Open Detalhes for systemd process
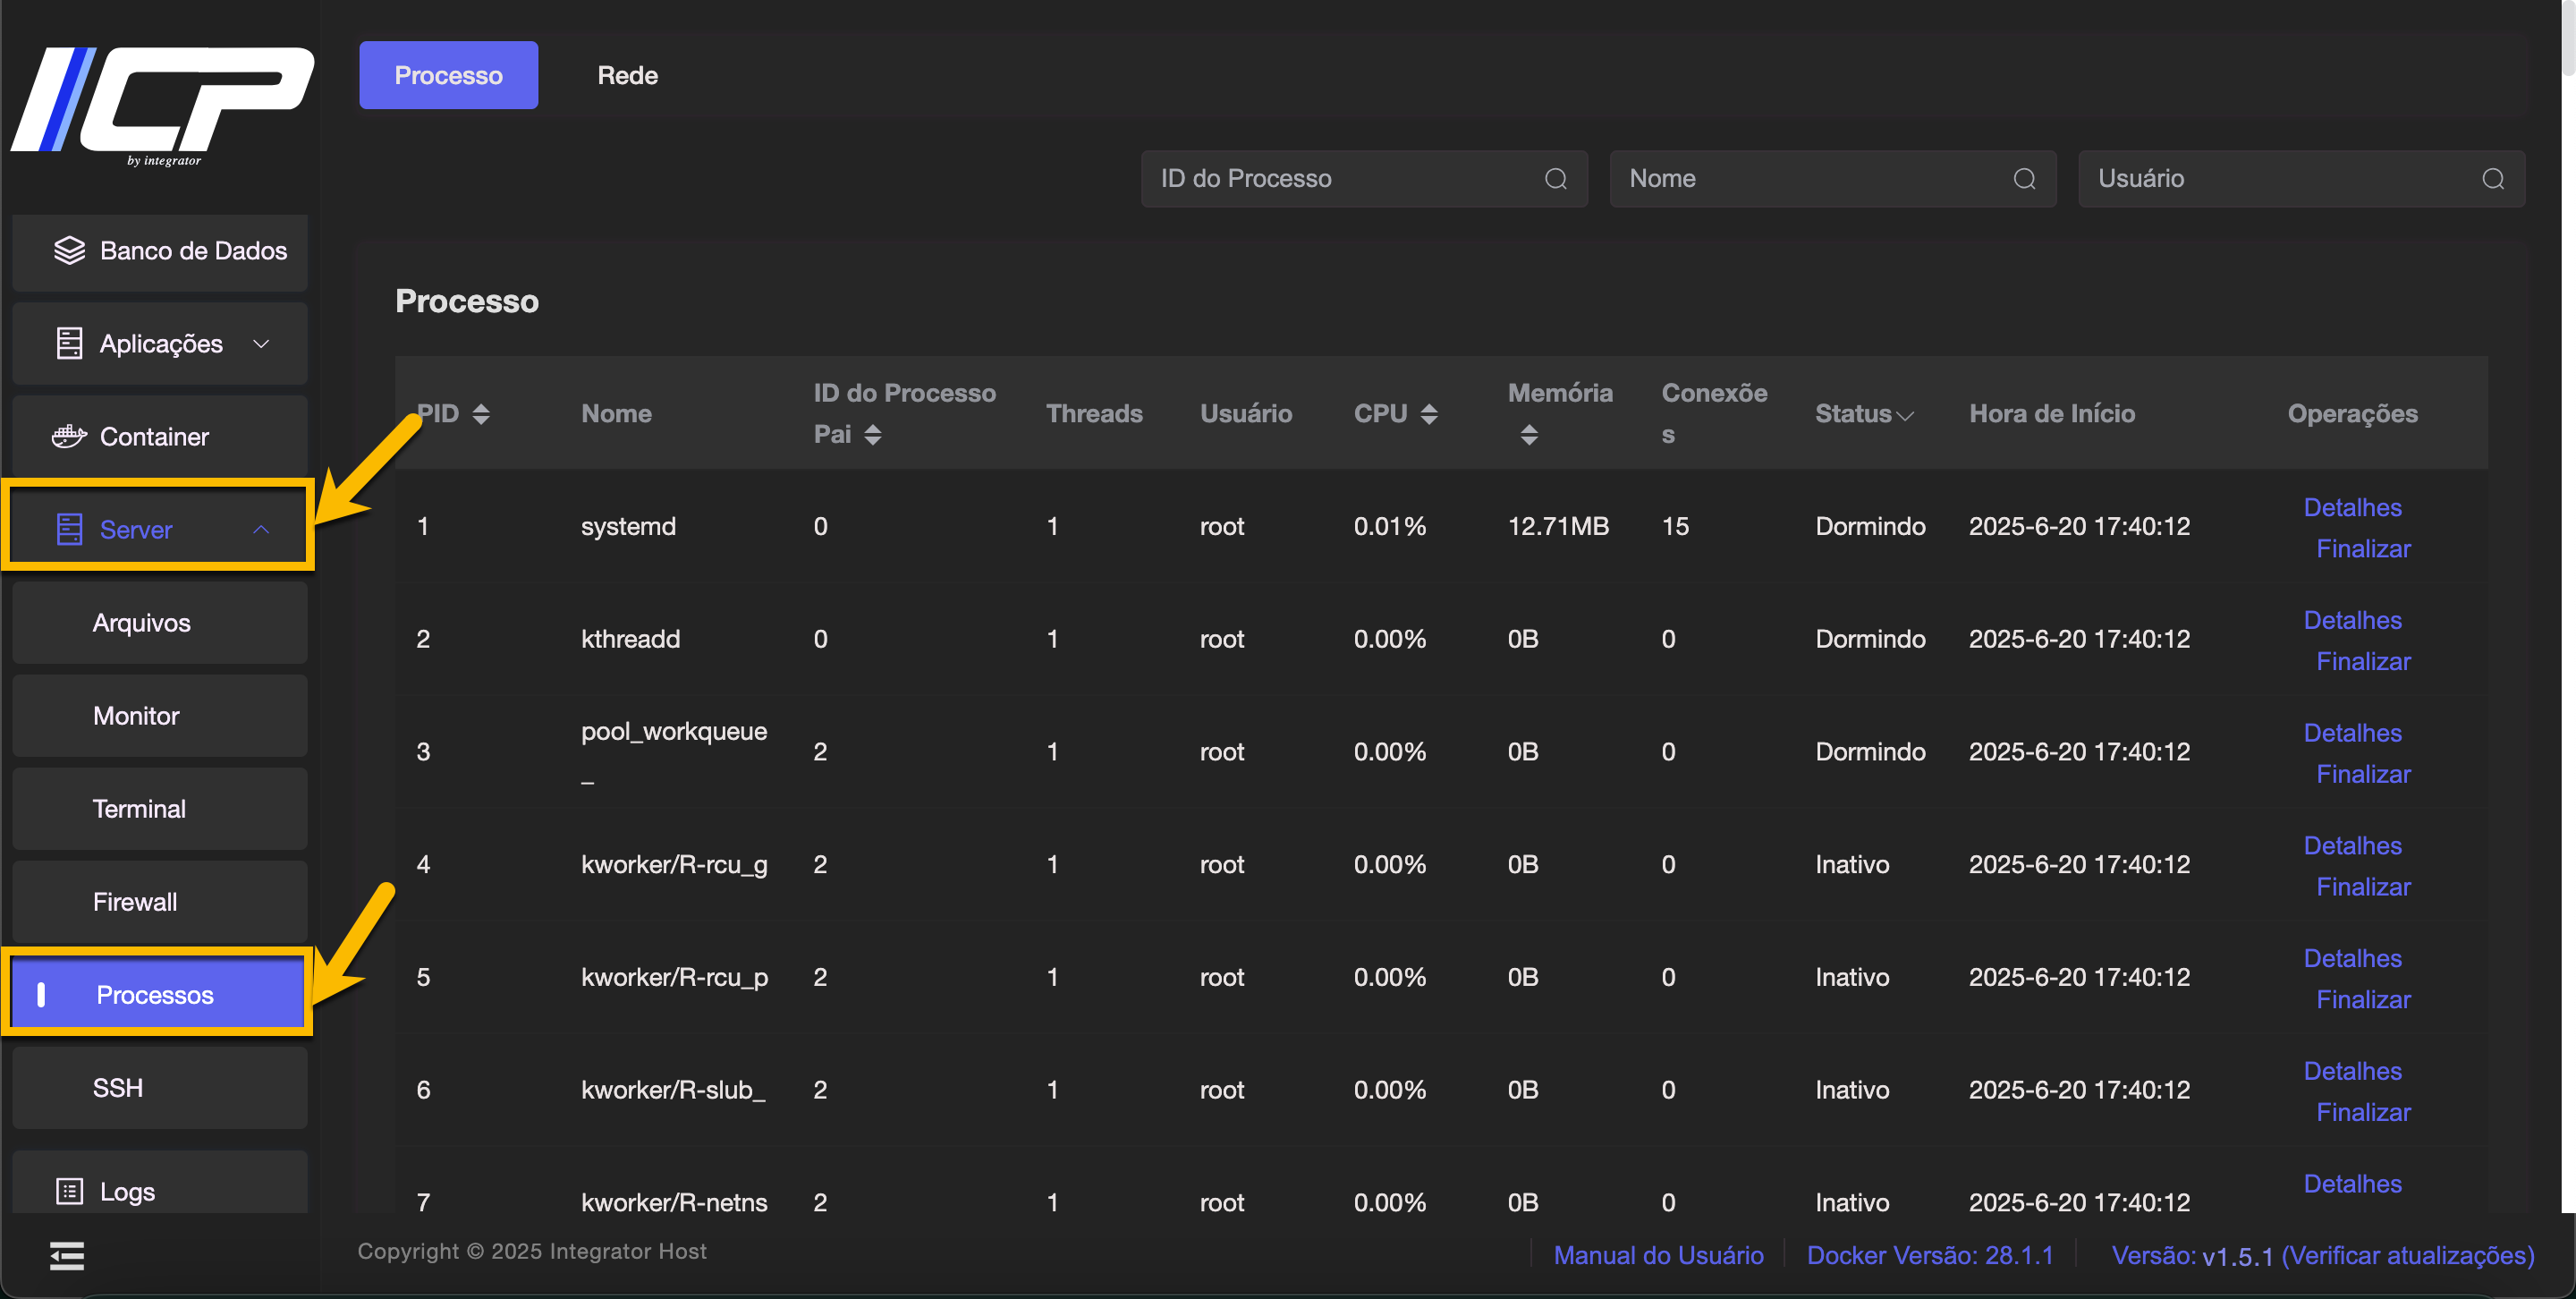Image resolution: width=2576 pixels, height=1299 pixels. coord(2352,507)
